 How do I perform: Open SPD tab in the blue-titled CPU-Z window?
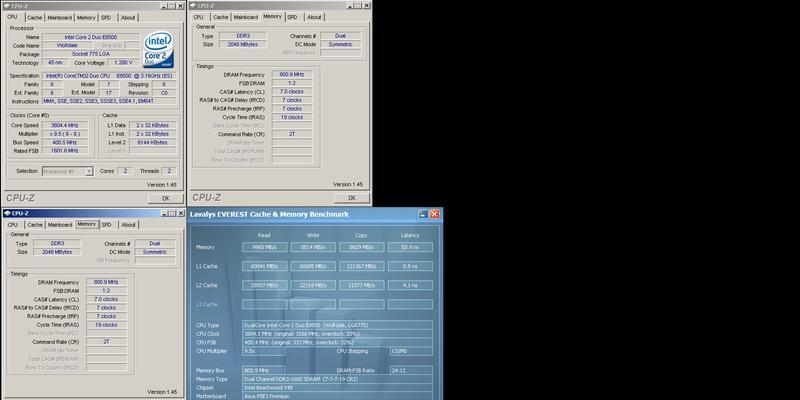pos(106,225)
